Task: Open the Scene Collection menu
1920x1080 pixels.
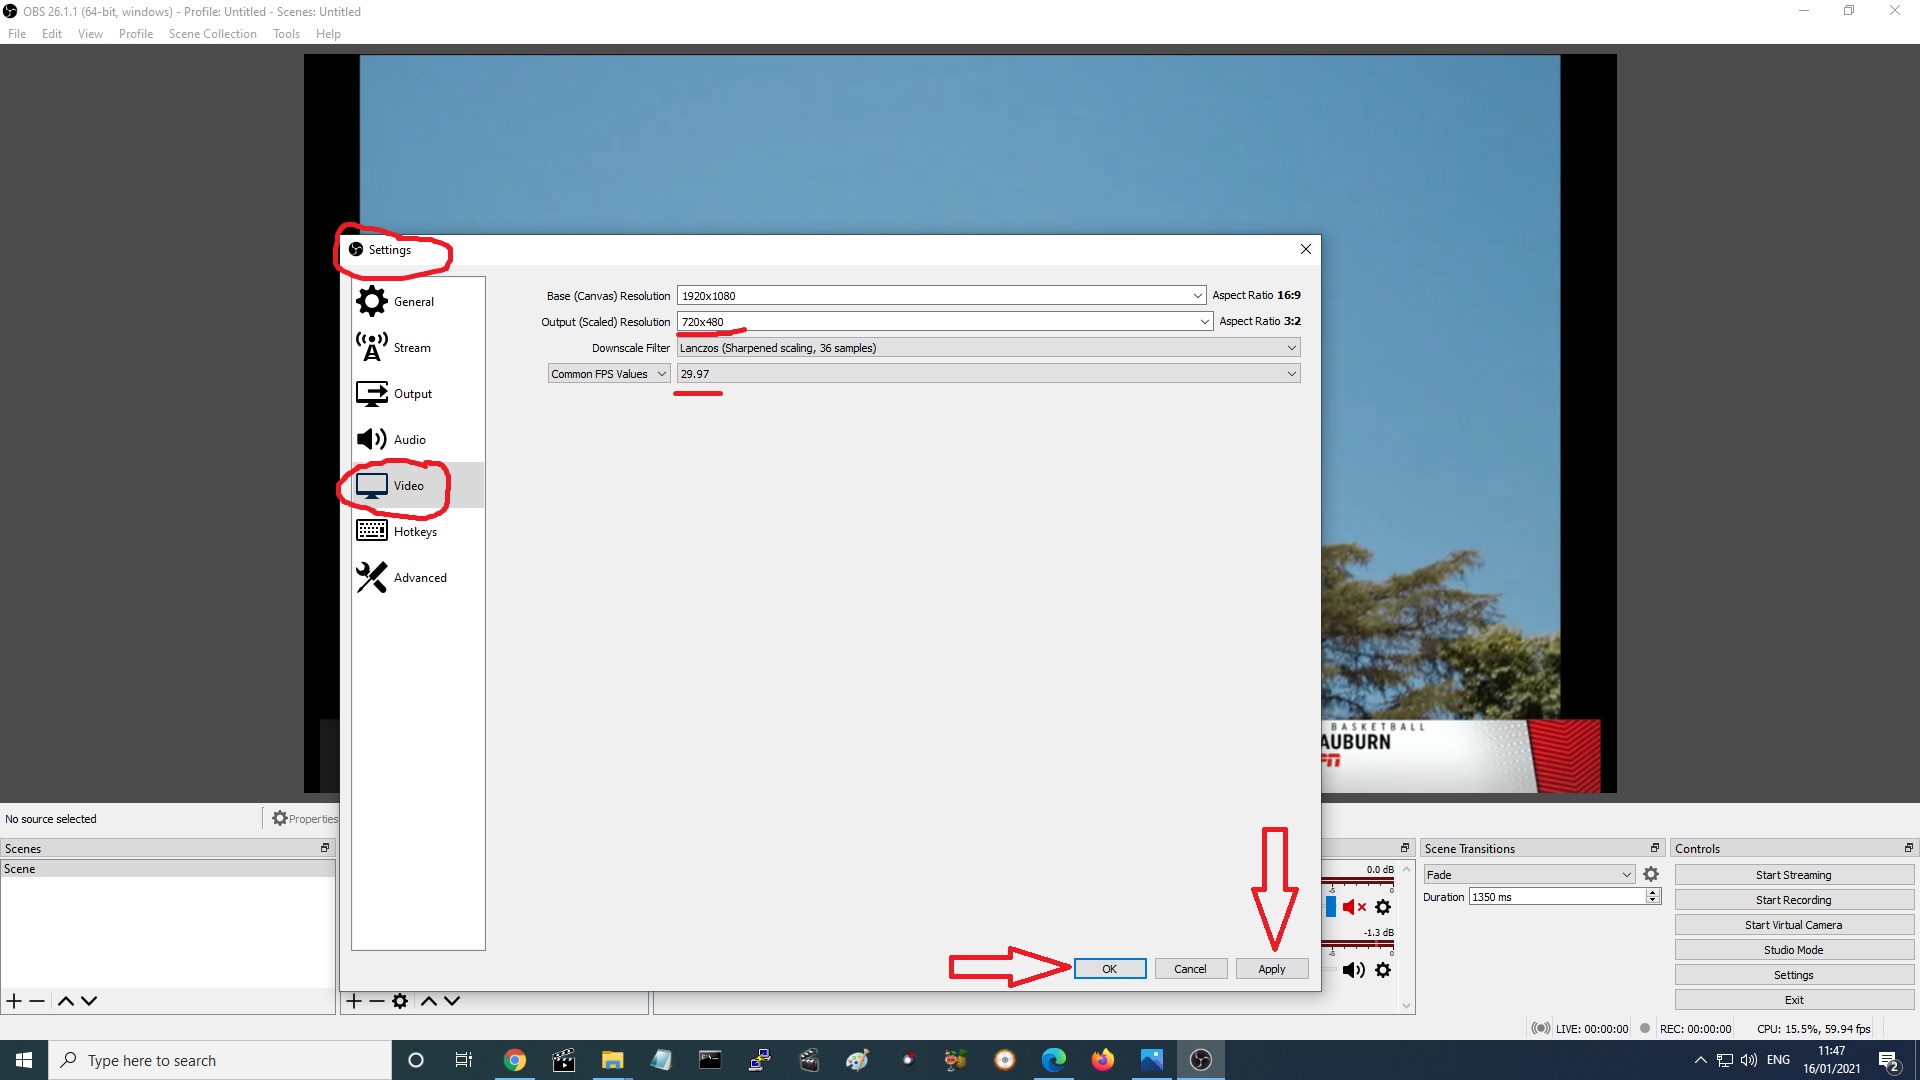Action: pos(212,34)
